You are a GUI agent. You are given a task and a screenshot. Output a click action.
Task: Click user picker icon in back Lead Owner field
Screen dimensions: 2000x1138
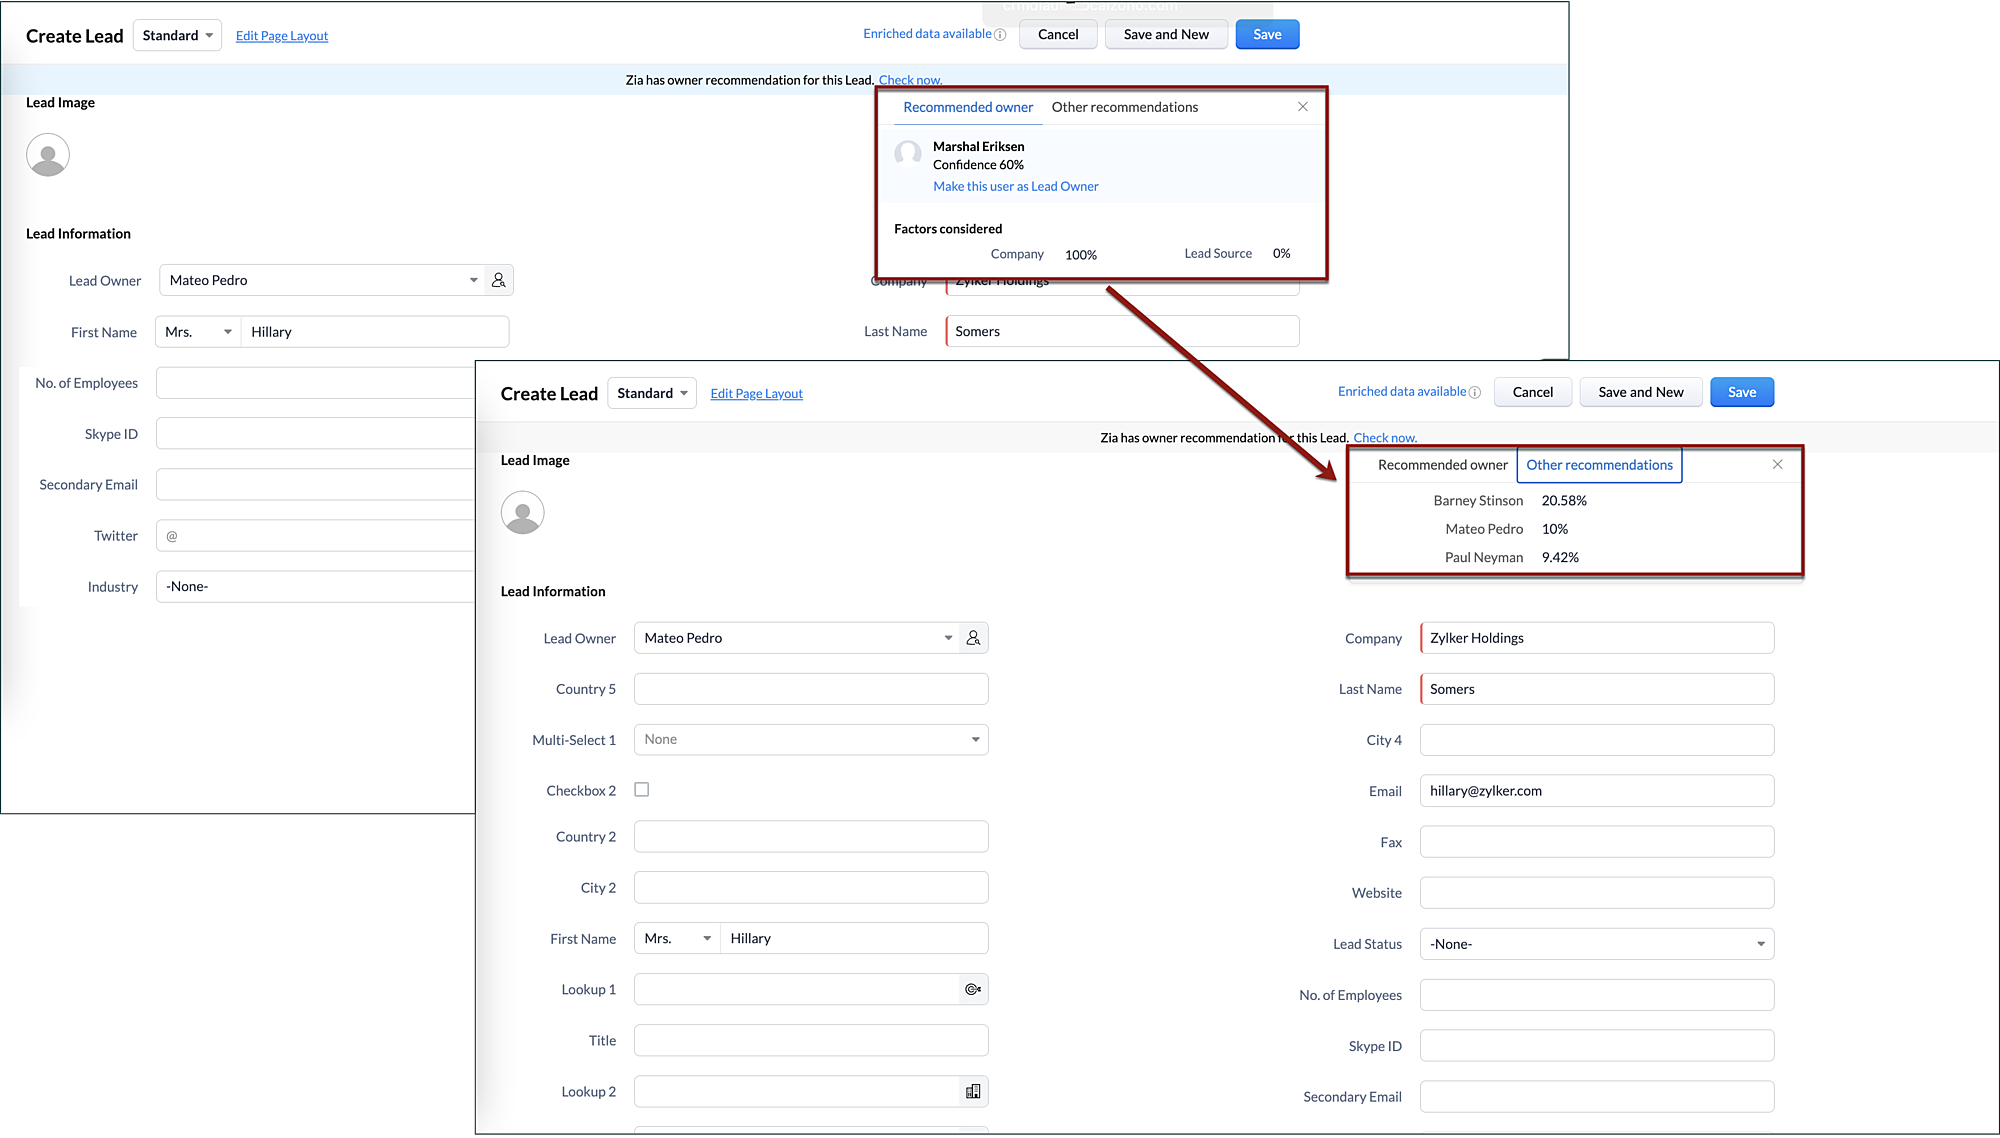(x=498, y=280)
